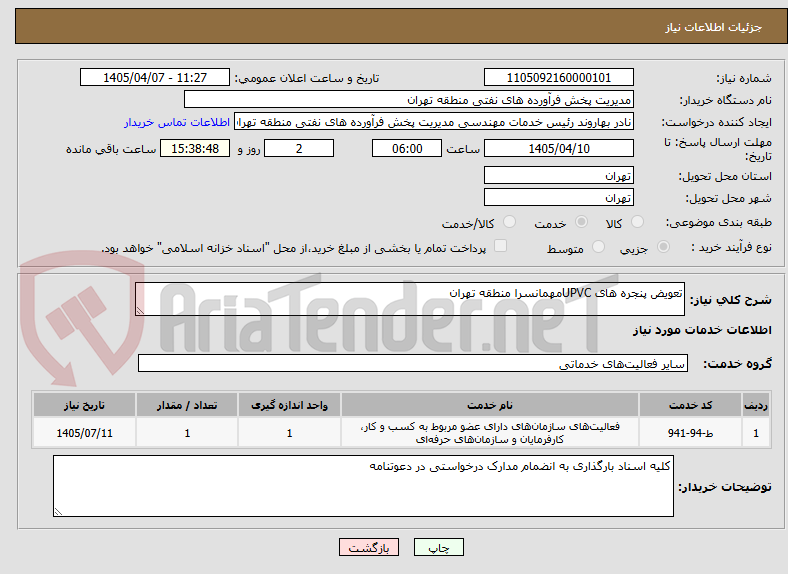Image resolution: width=788 pixels, height=574 pixels.
Task: Click the شماره نیاز label
Action: (744, 78)
